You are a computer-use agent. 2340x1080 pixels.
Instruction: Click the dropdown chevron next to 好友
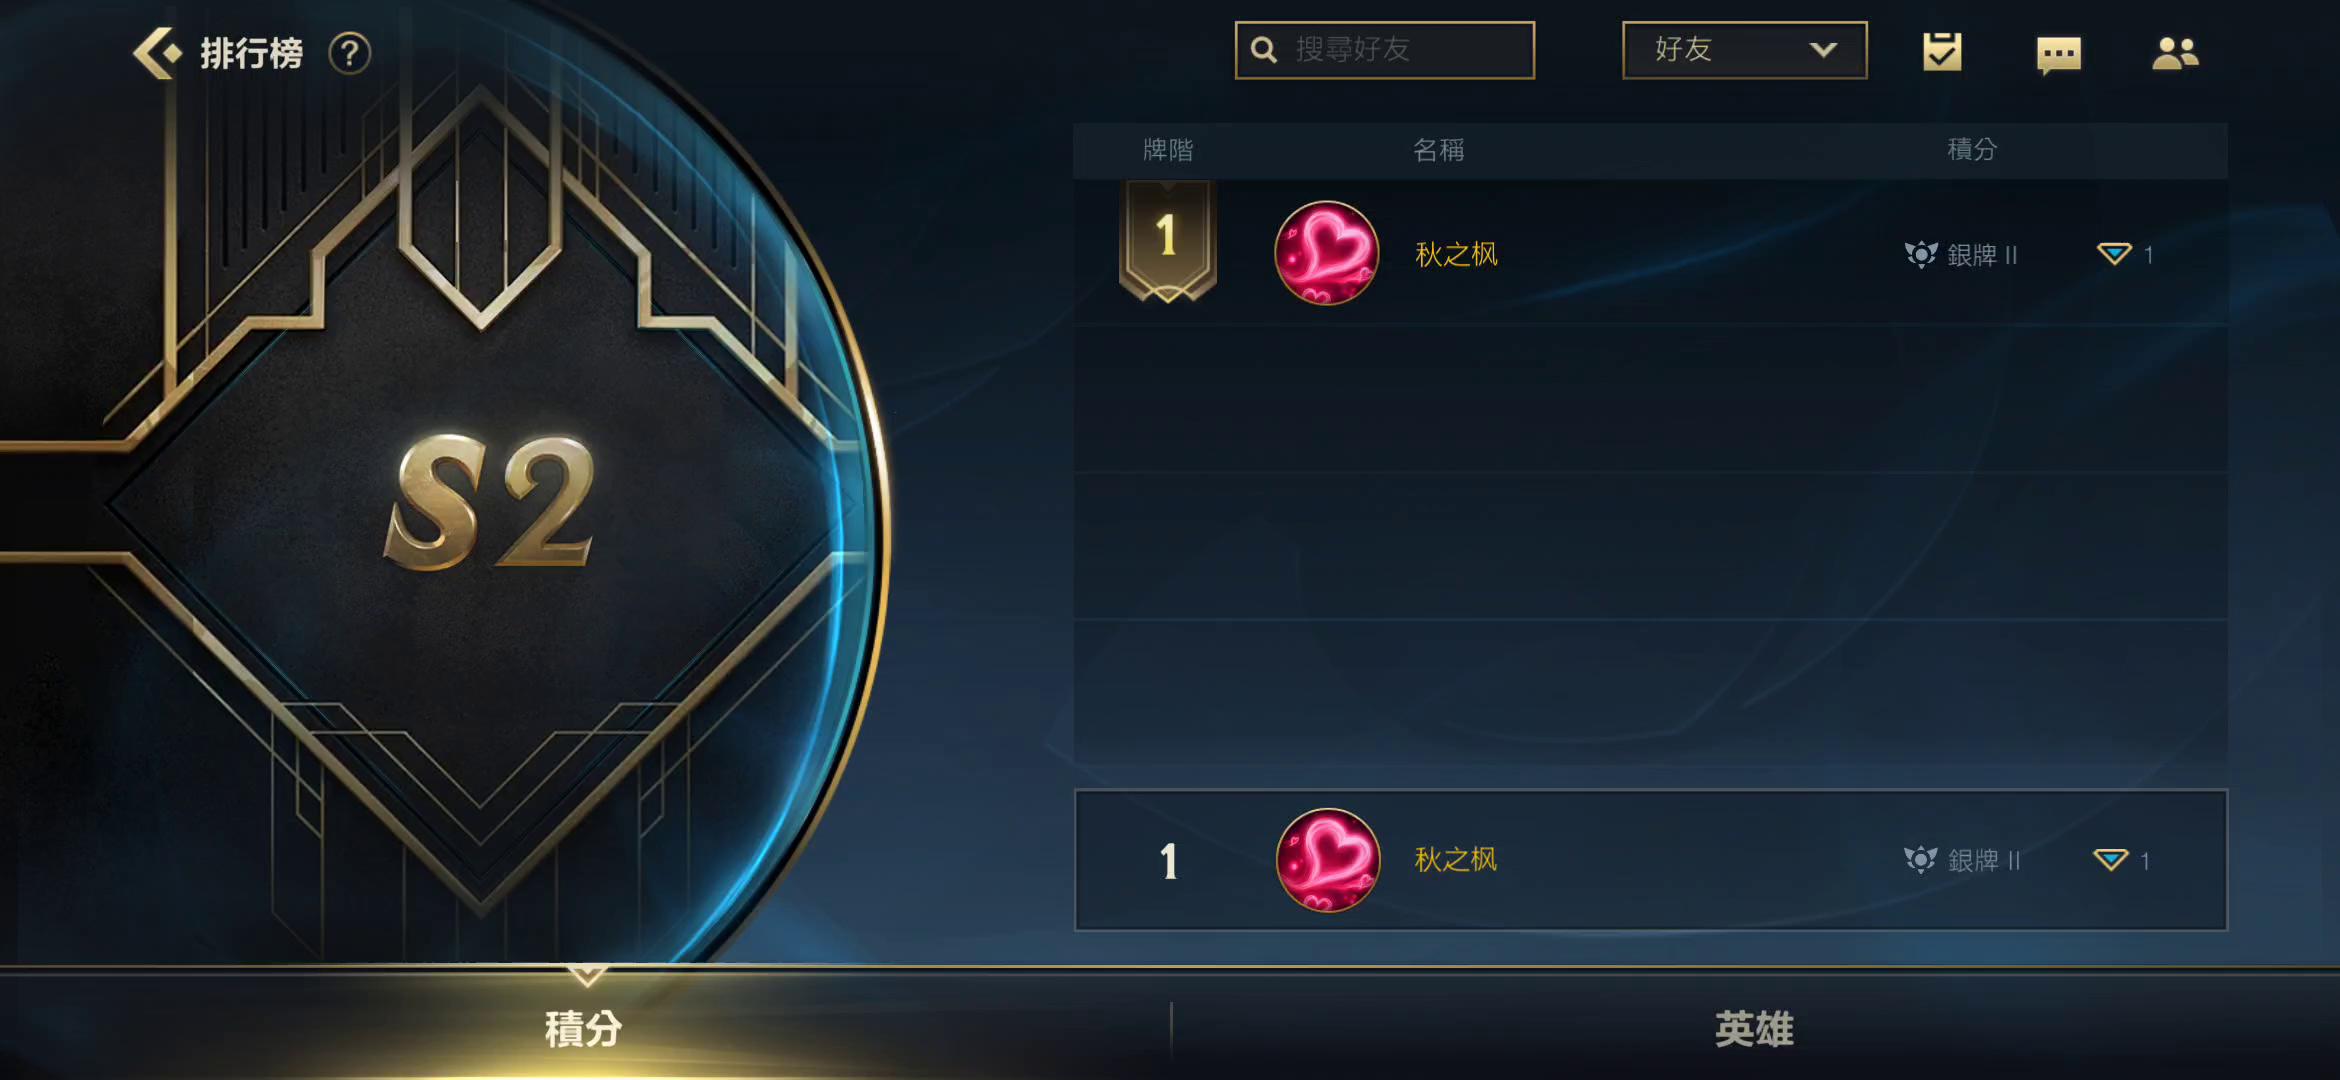pos(1824,50)
